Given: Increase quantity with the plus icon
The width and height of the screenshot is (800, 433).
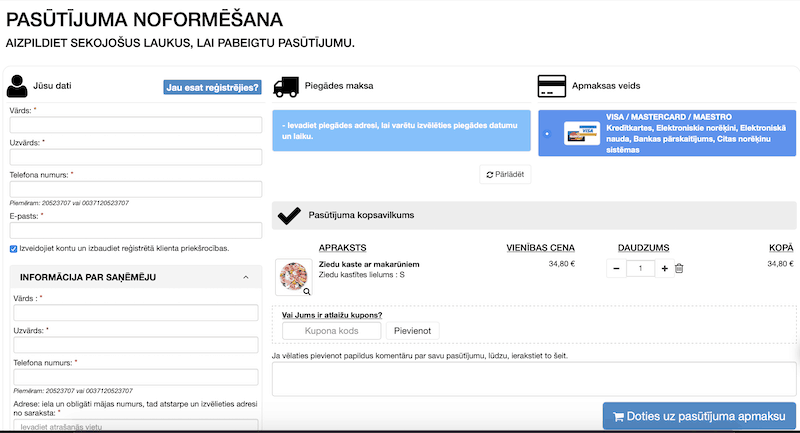Looking at the screenshot, I should [664, 268].
